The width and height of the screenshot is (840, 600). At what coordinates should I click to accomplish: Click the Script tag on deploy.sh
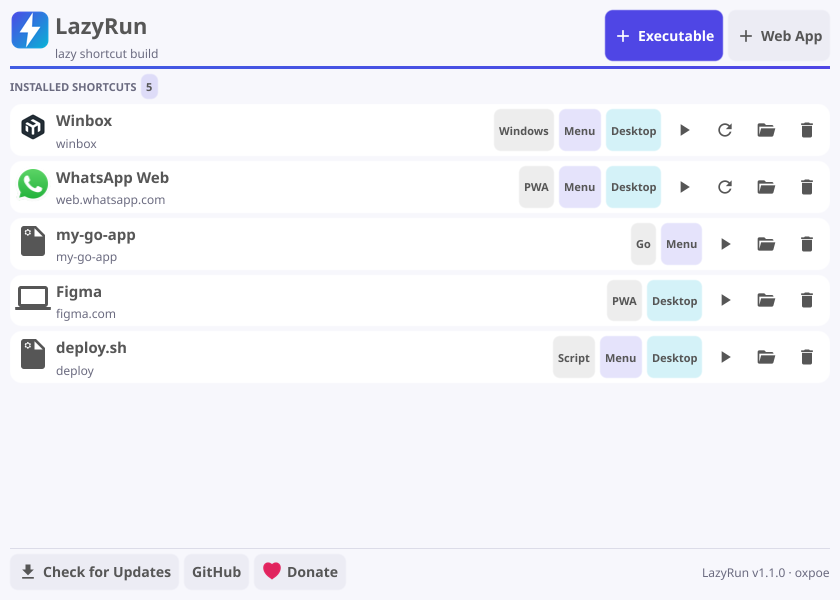tap(574, 357)
